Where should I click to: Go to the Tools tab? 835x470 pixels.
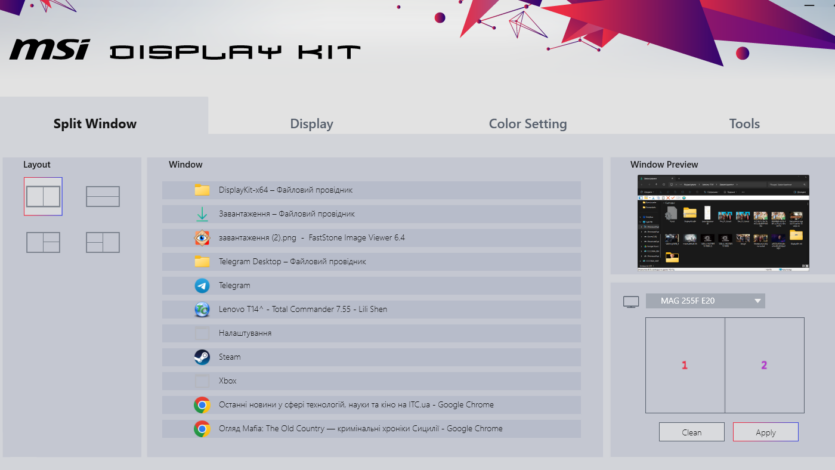(744, 123)
